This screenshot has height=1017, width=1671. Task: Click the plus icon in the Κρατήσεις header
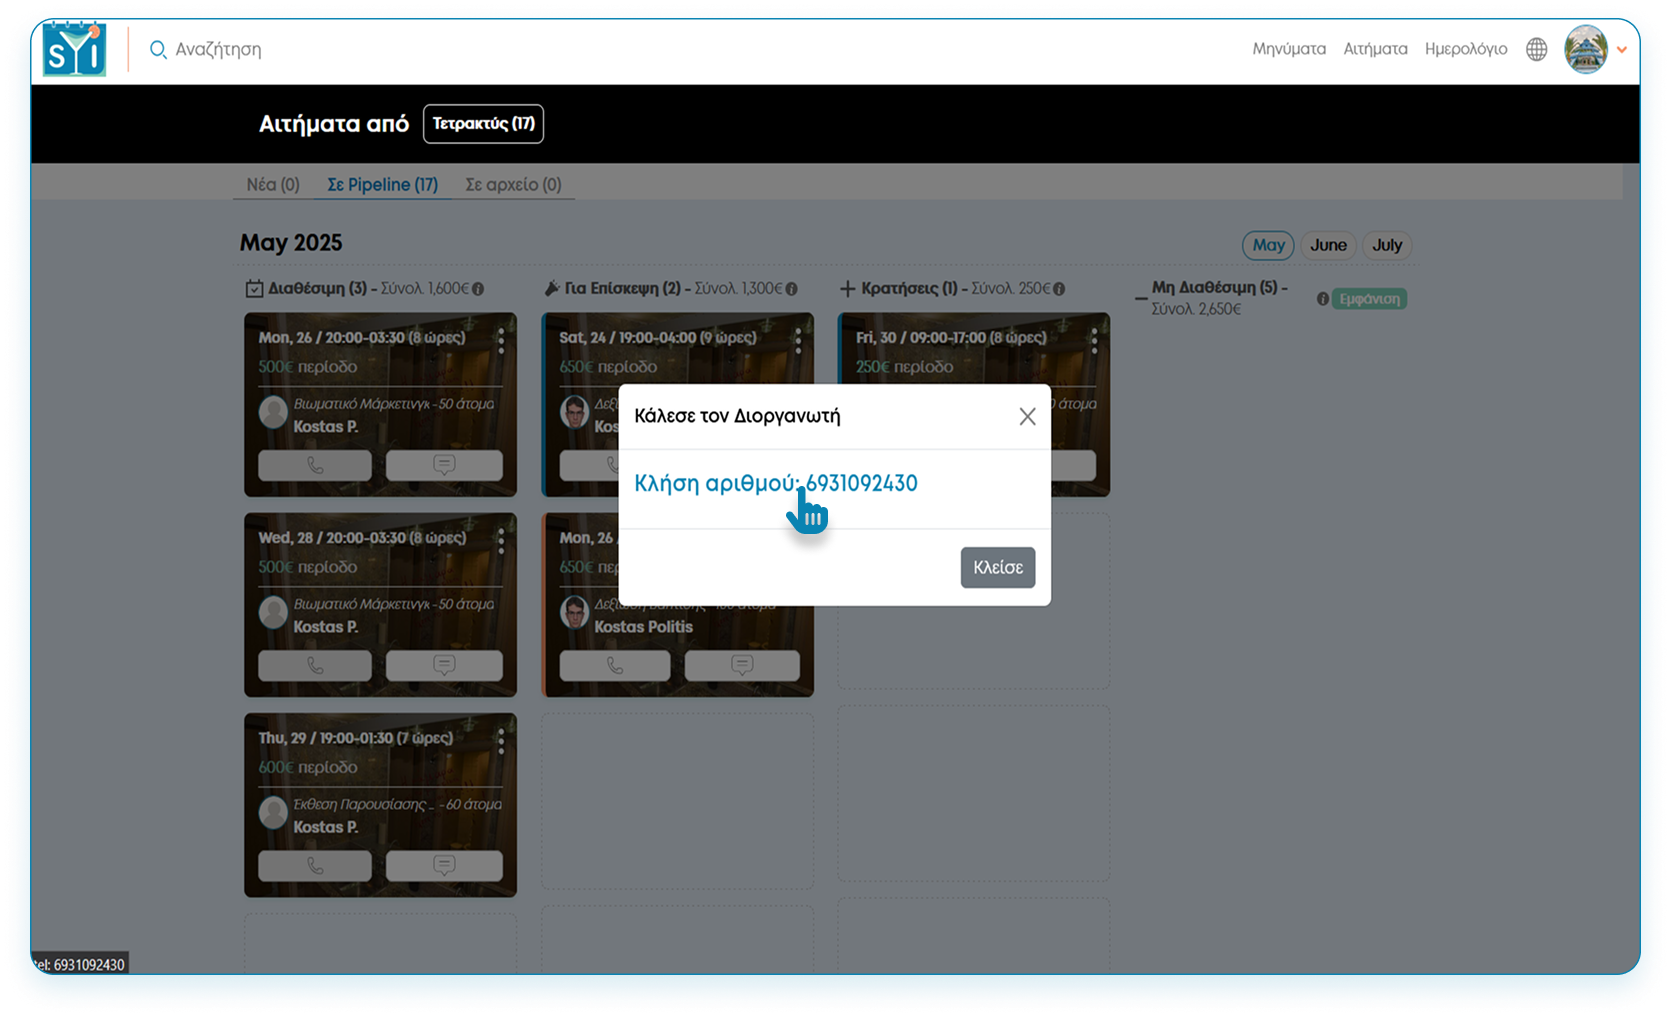click(848, 288)
